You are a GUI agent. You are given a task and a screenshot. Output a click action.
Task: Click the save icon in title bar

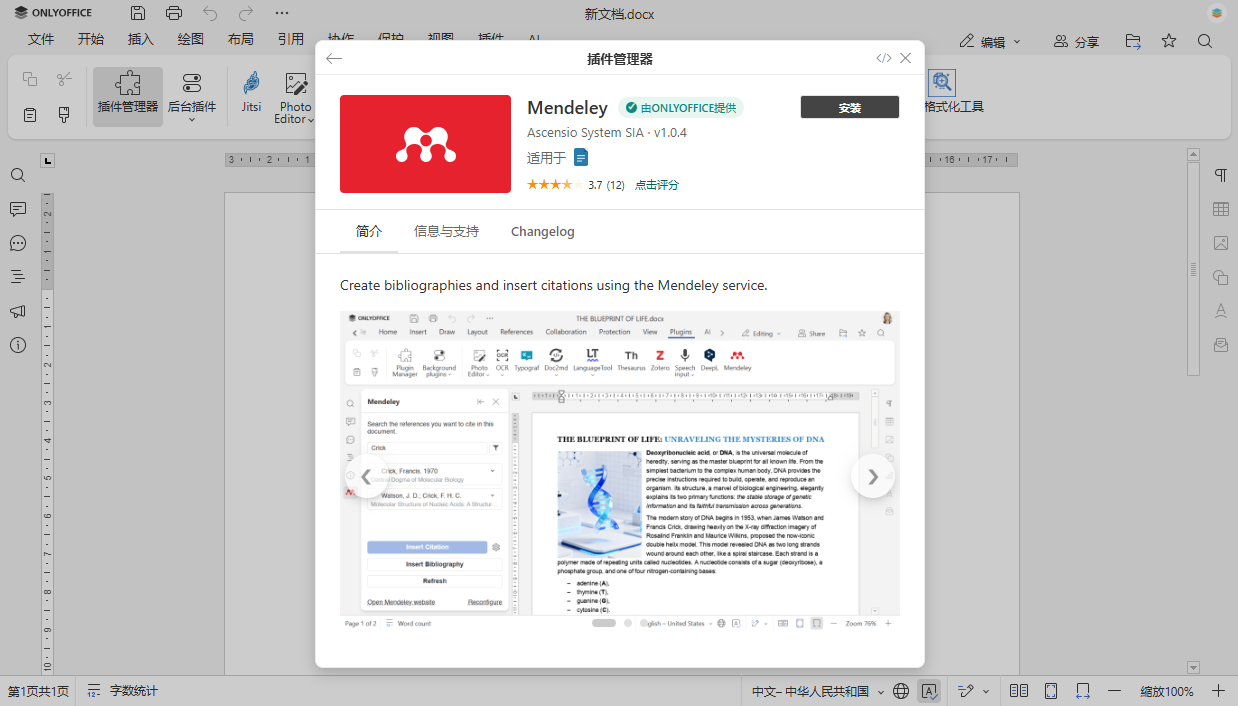pos(138,14)
